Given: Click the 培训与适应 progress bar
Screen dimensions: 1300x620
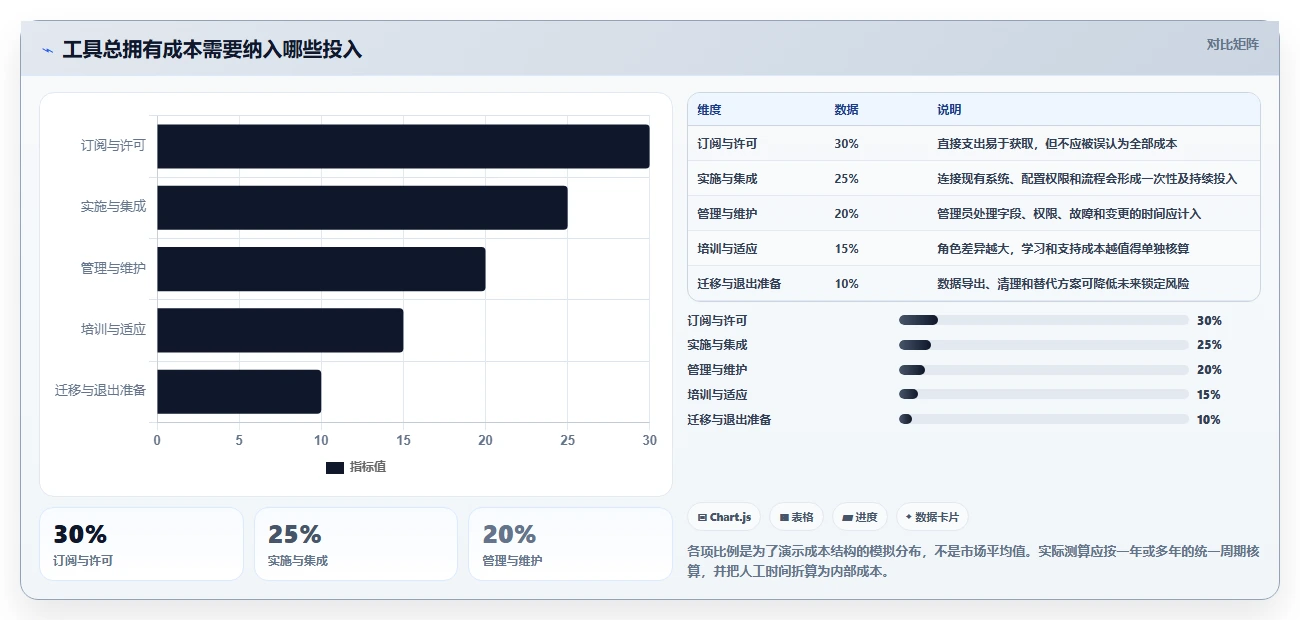Looking at the screenshot, I should 1044,395.
